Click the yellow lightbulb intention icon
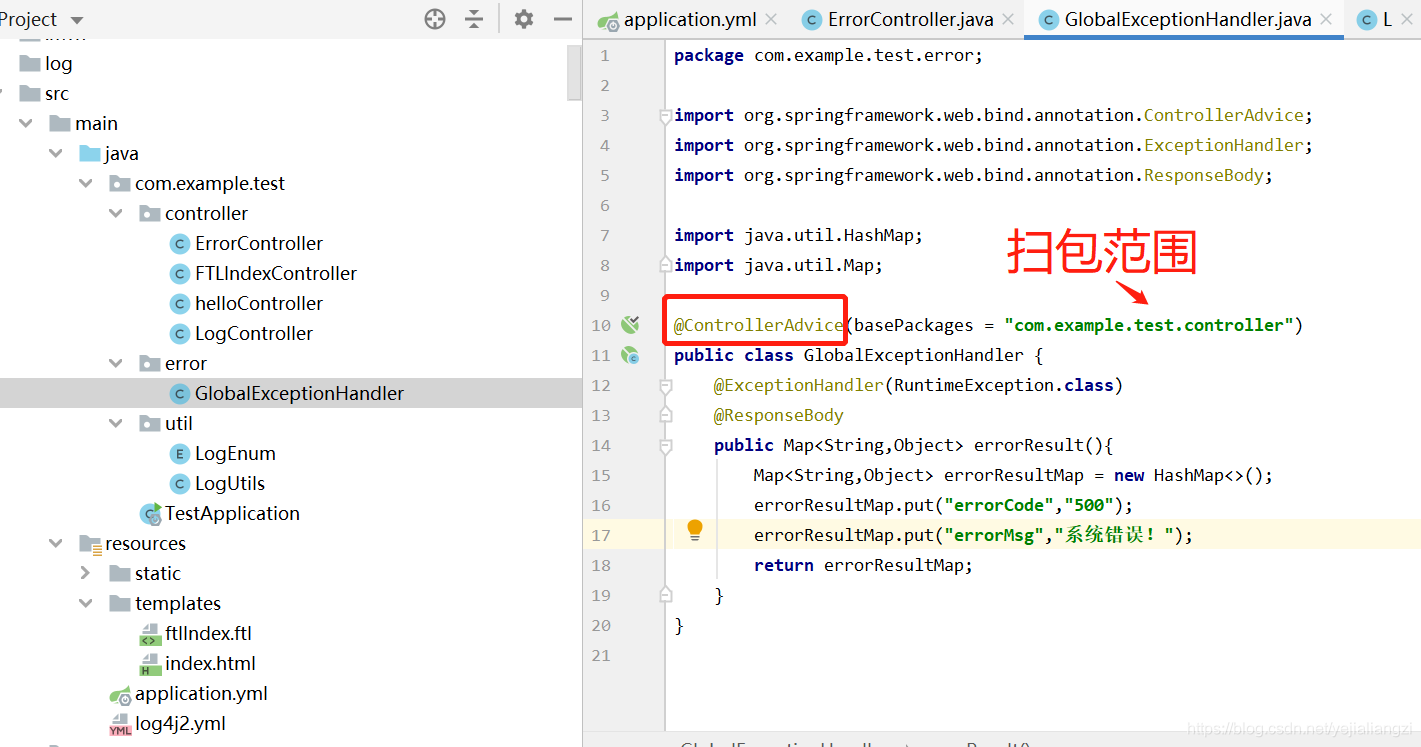This screenshot has height=747, width=1421. tap(695, 531)
